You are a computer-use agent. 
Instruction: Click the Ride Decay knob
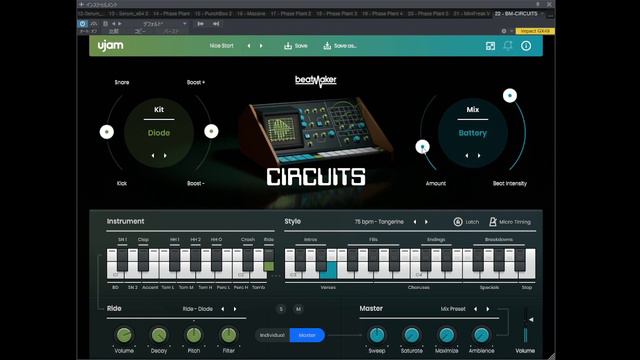[x=159, y=335]
